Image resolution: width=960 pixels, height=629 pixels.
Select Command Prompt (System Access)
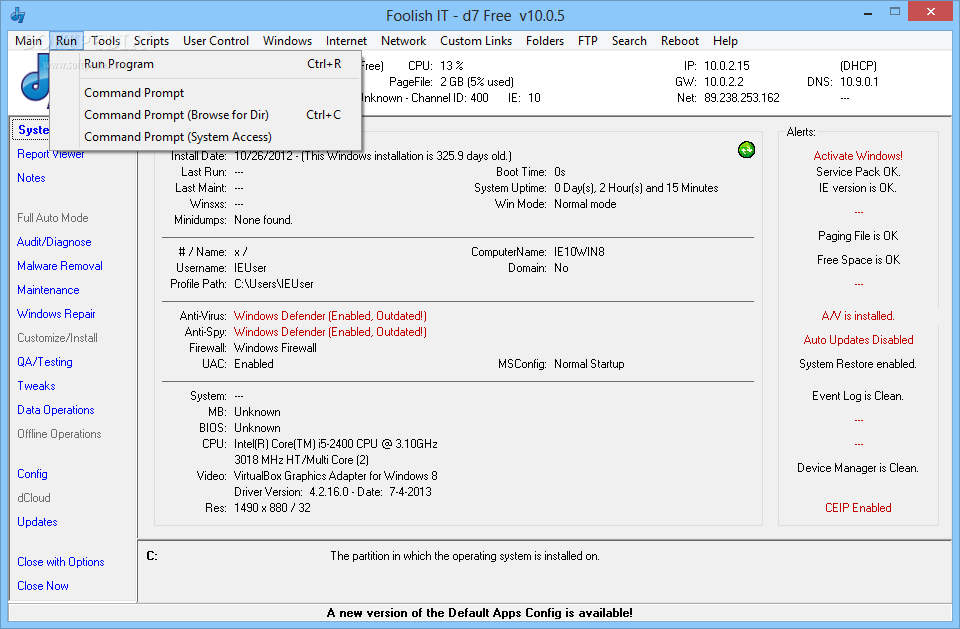coord(206,137)
